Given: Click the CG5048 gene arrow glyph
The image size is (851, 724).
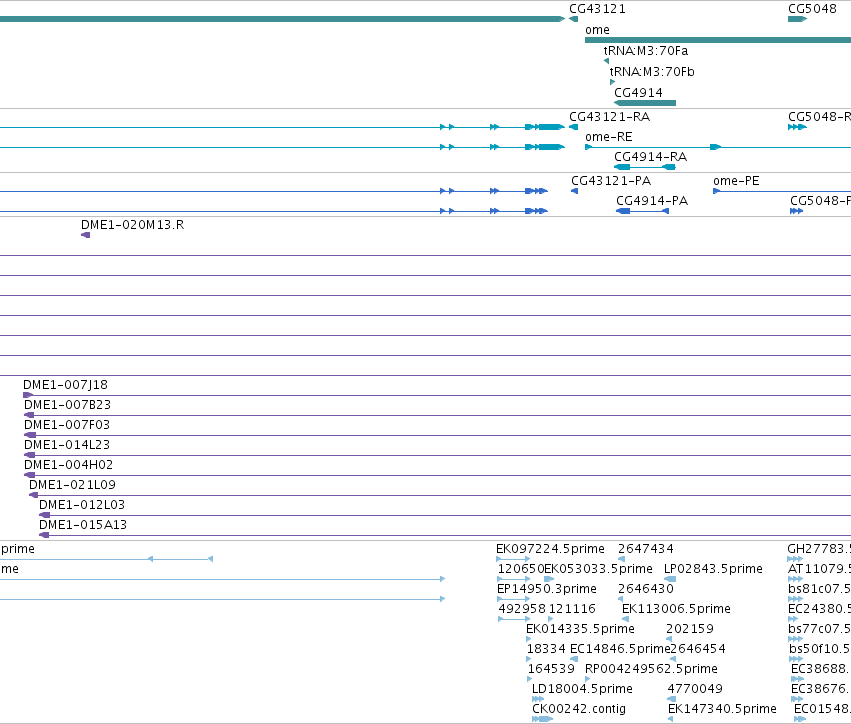Looking at the screenshot, I should tap(797, 19).
